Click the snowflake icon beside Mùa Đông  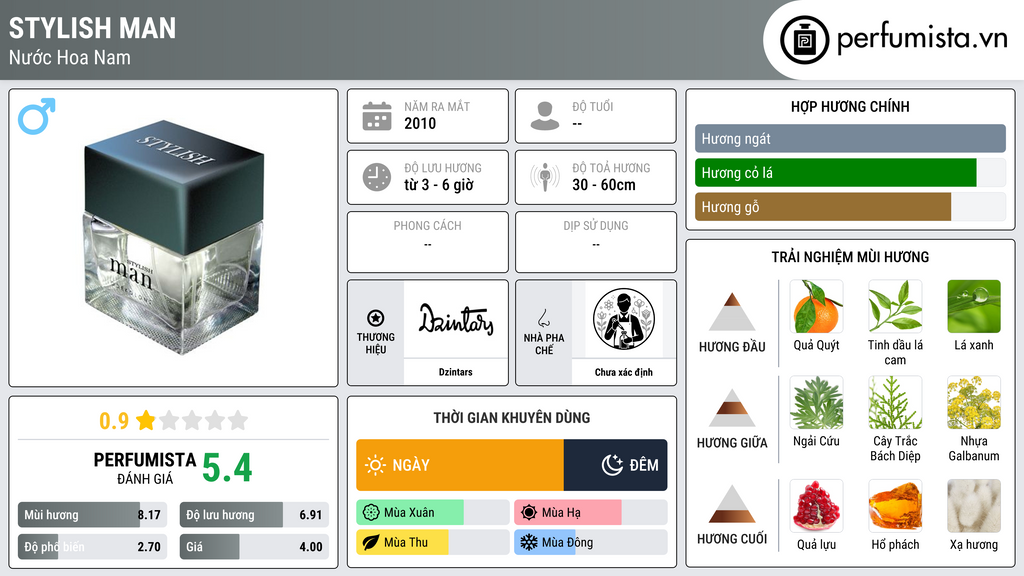point(529,542)
